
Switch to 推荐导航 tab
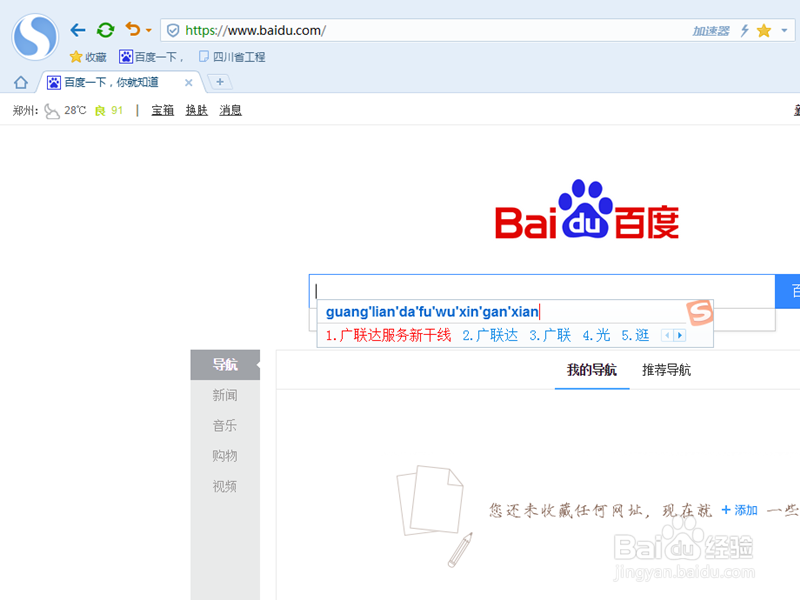coord(666,370)
